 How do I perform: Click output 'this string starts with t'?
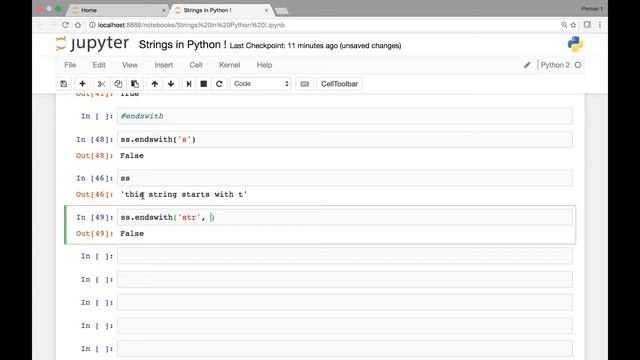[x=184, y=194]
